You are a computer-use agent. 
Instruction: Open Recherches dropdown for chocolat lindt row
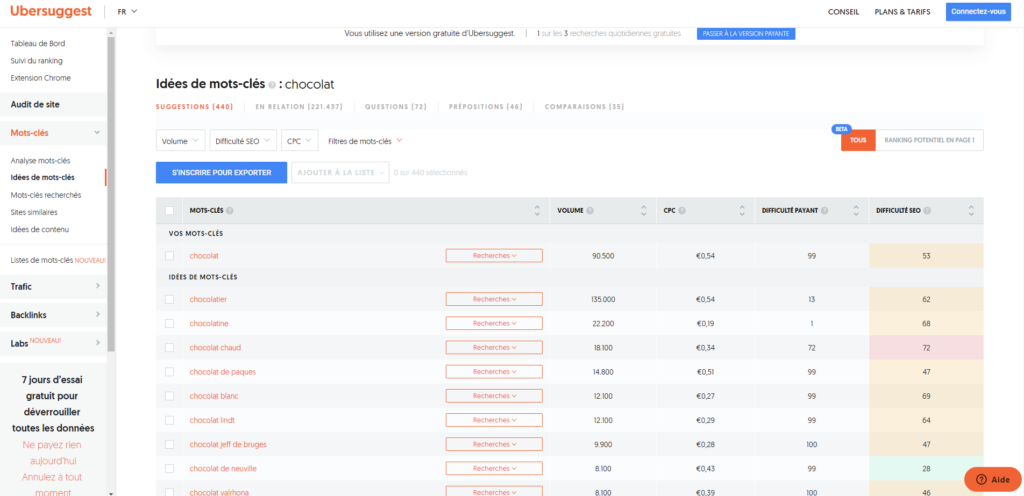coord(494,420)
